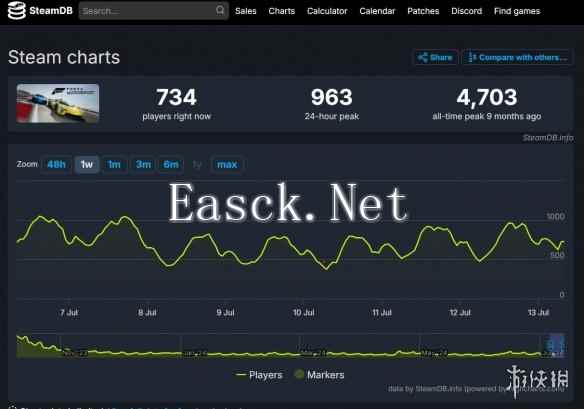
Task: Select the 1w zoom range
Action: 87,164
